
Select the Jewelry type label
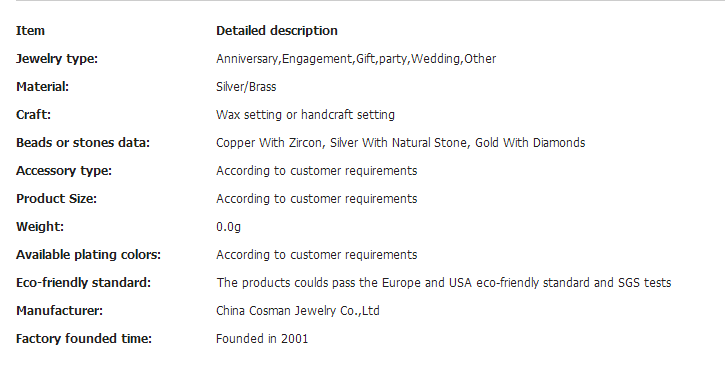(57, 59)
